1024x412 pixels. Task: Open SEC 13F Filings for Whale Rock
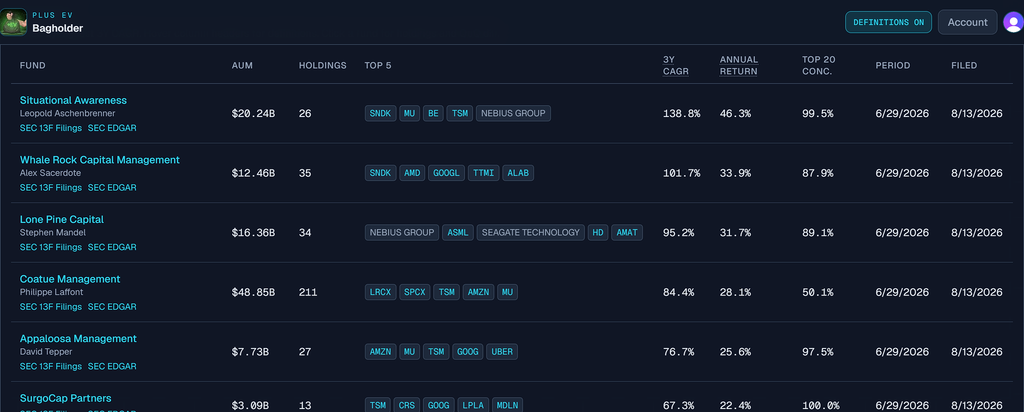51,187
